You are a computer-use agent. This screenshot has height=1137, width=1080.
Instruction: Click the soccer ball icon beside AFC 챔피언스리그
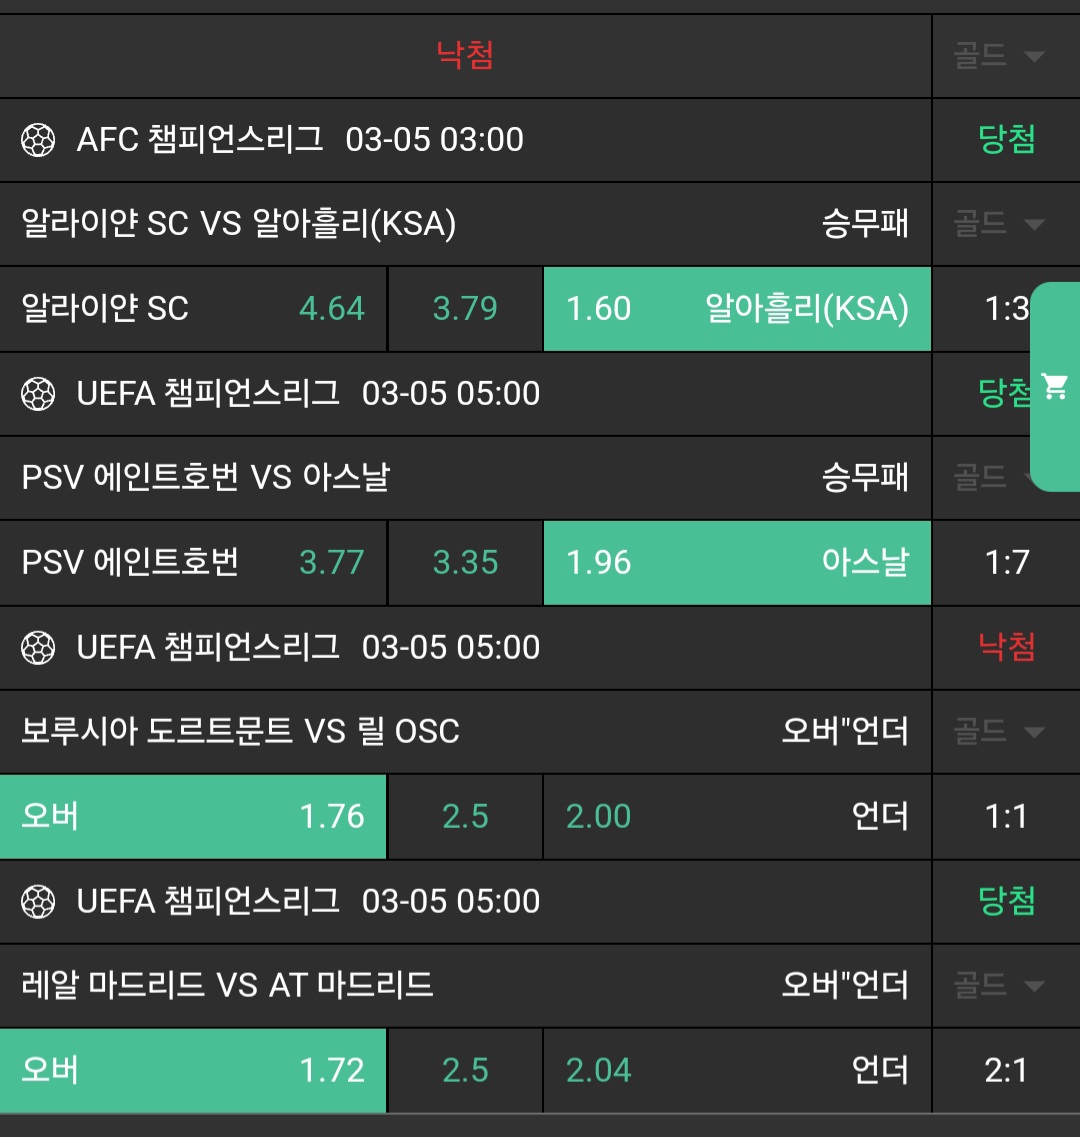click(38, 140)
